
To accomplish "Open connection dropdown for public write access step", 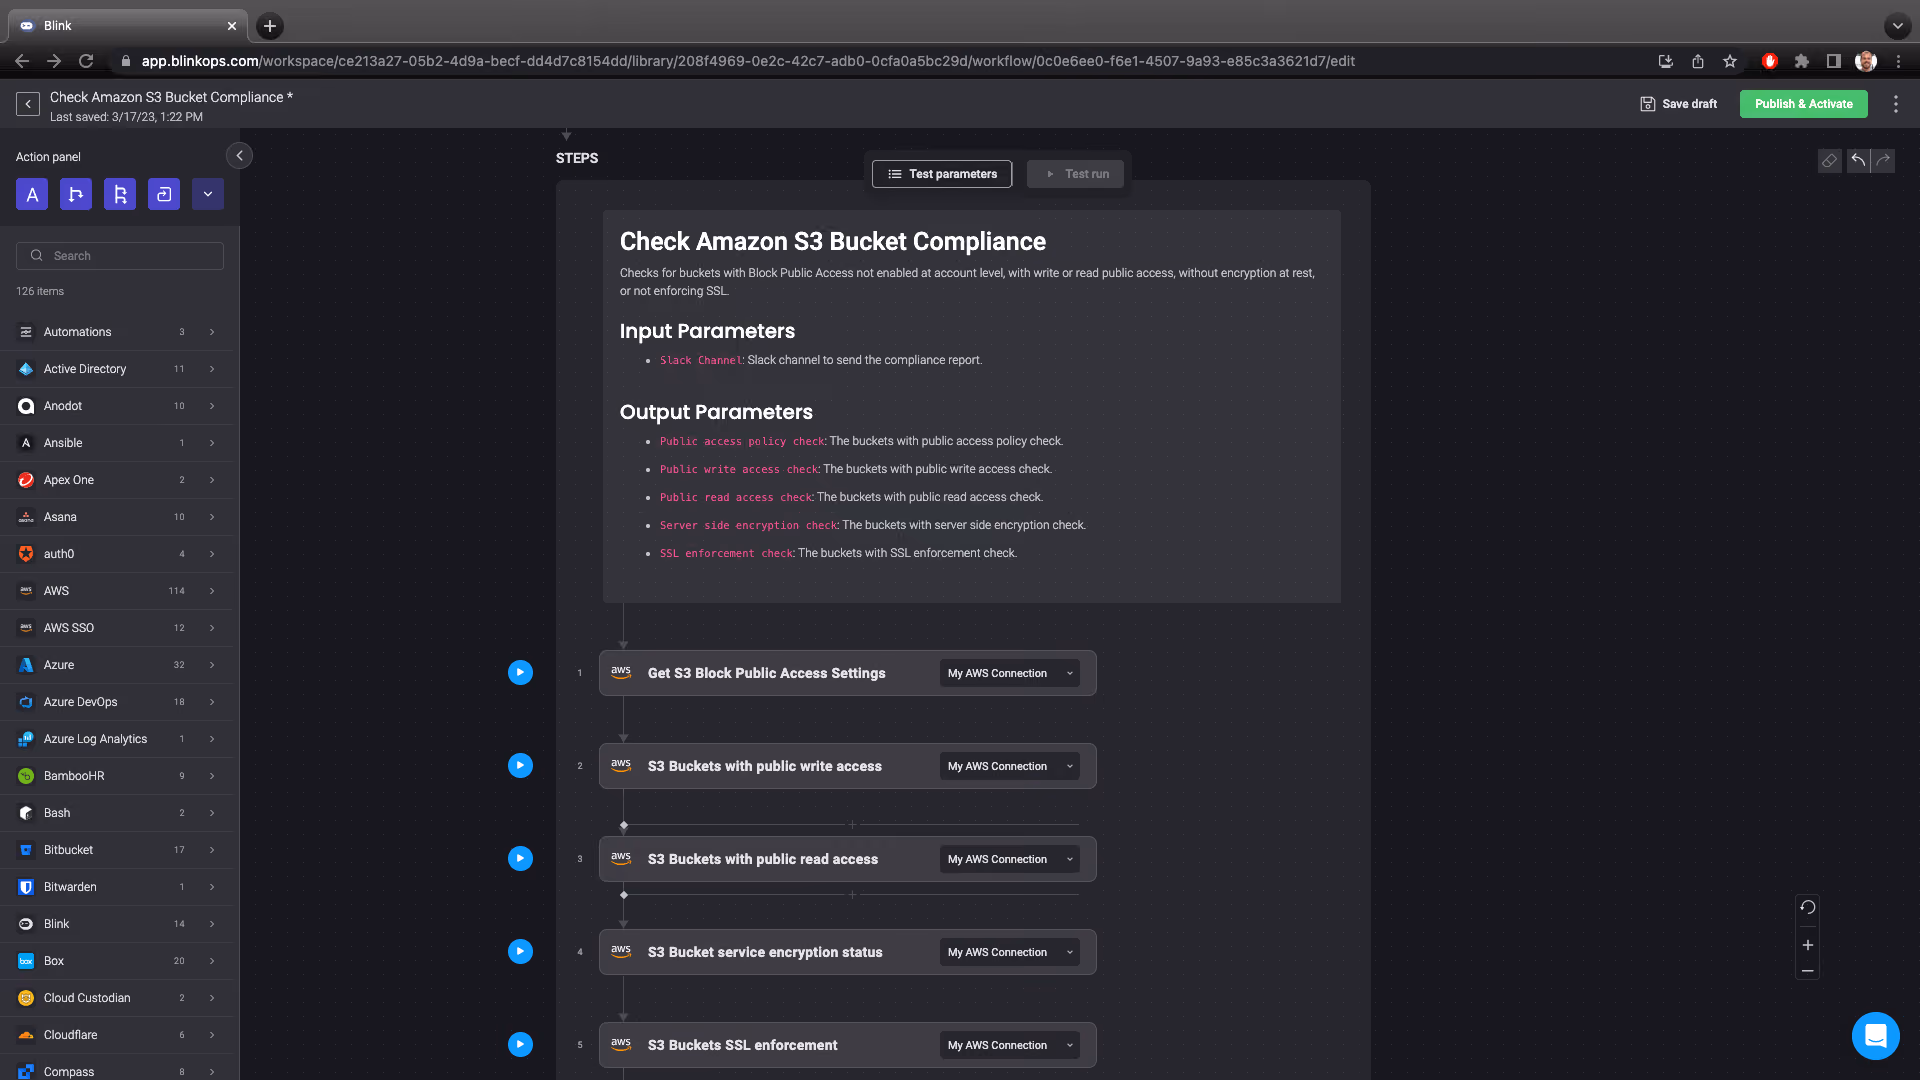I will tap(1010, 767).
